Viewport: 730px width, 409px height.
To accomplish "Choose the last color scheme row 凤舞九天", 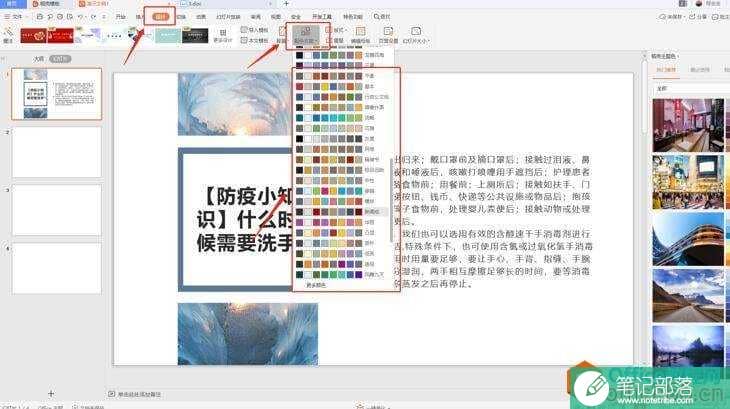I will (343, 275).
